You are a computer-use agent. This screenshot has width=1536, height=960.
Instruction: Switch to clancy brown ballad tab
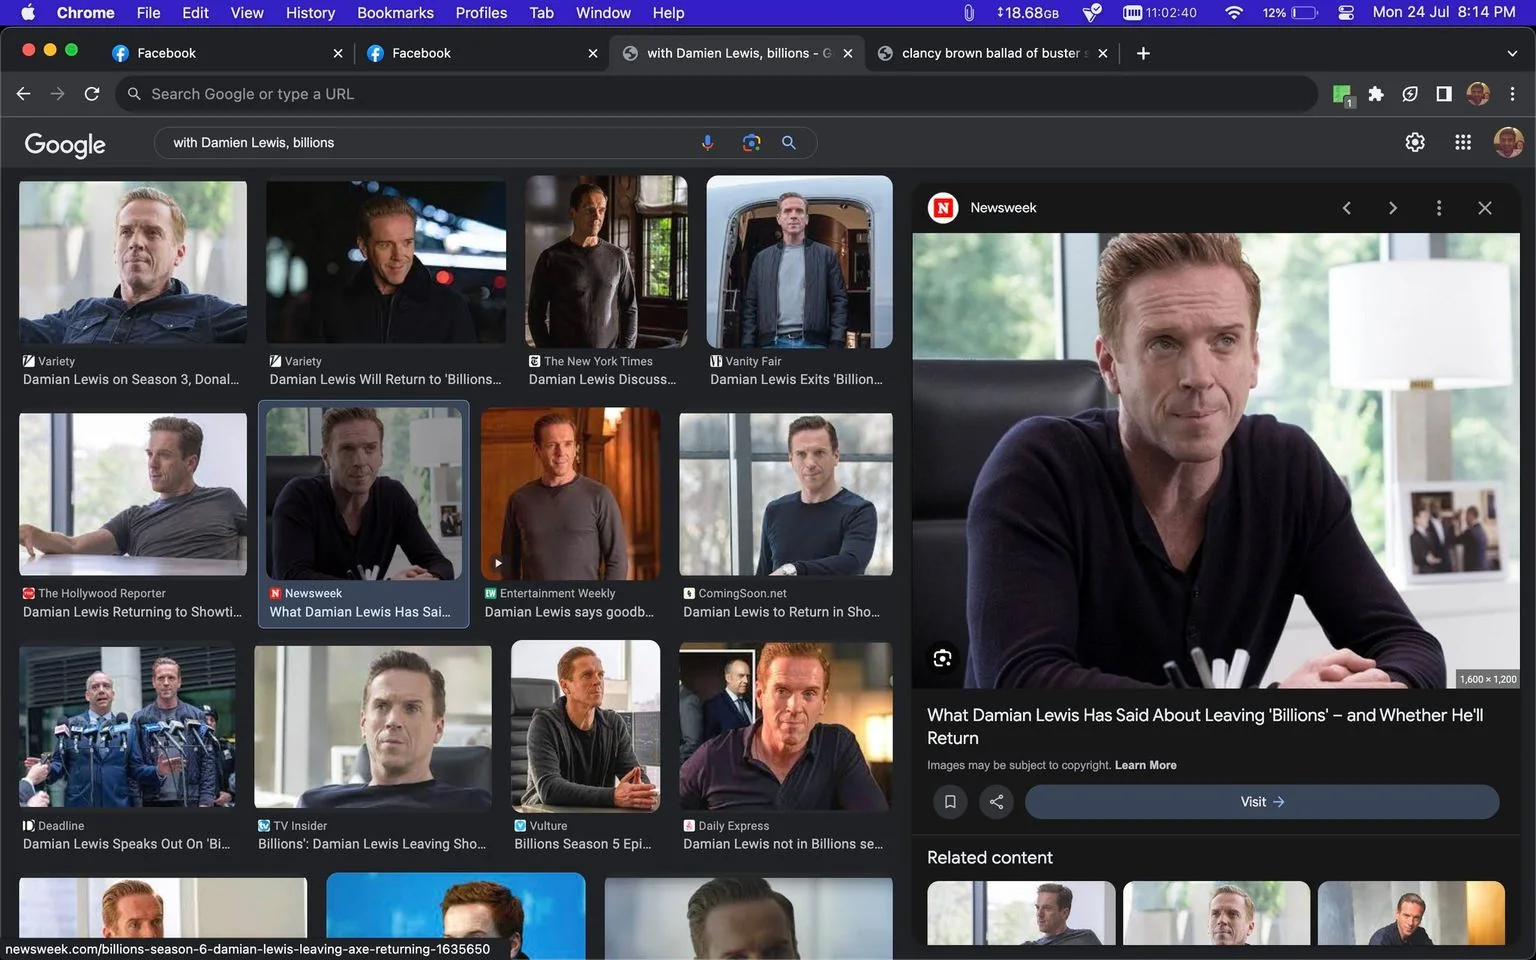coord(991,53)
